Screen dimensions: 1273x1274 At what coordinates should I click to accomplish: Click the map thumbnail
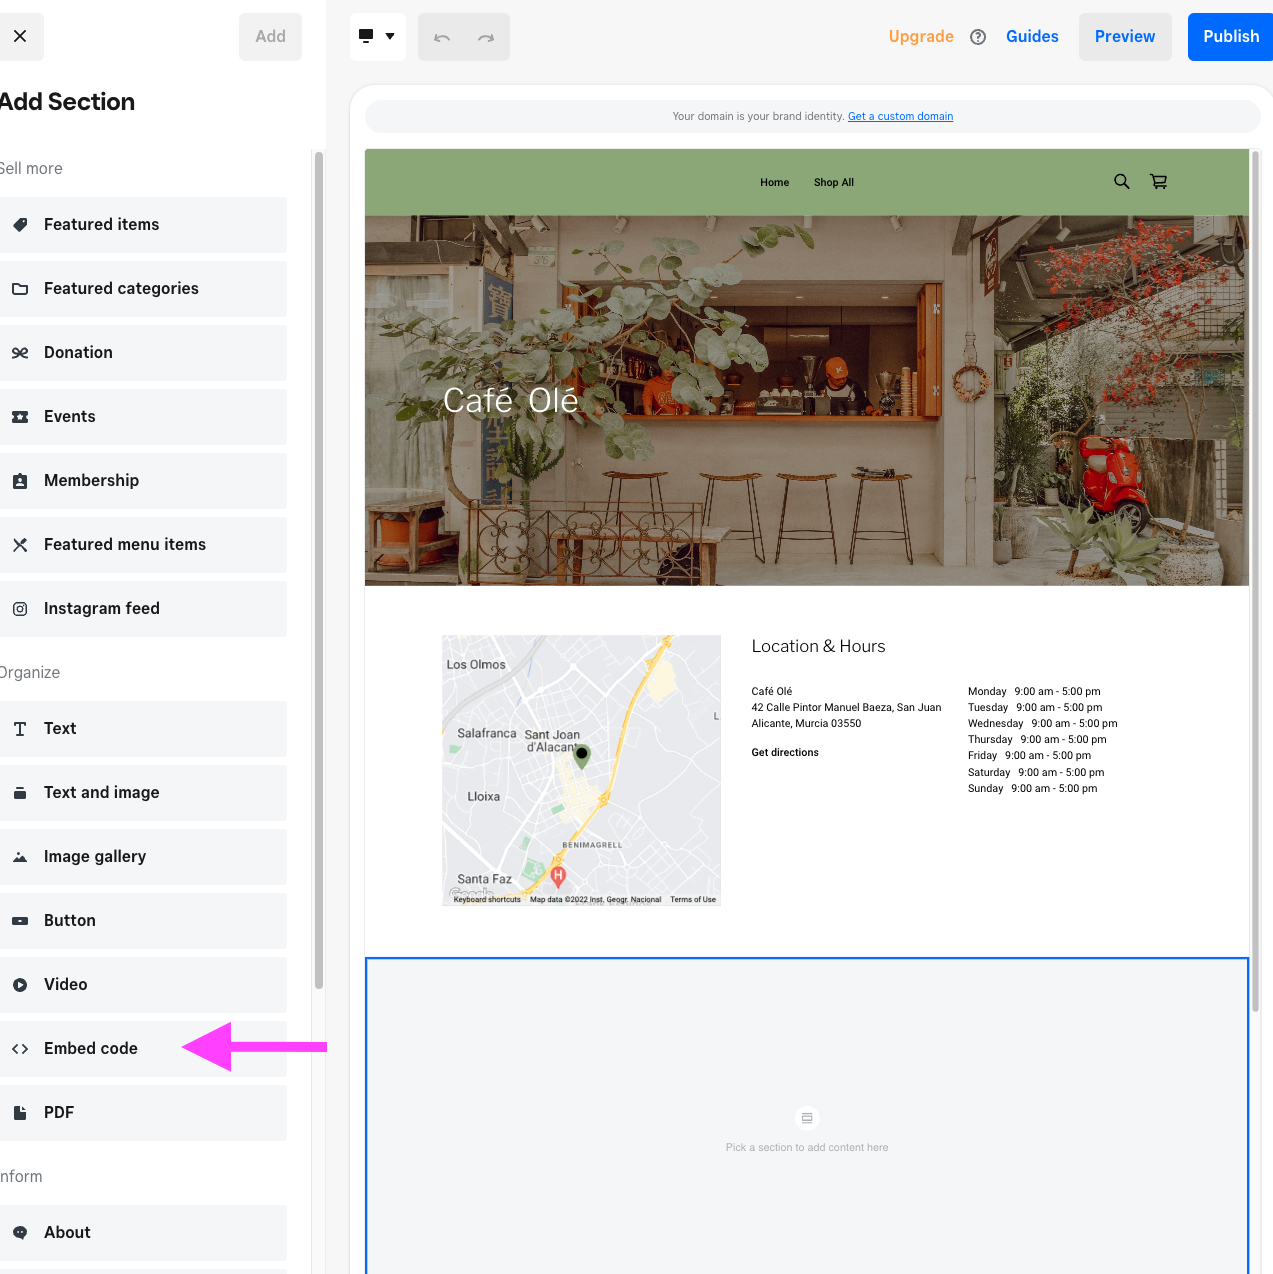(x=581, y=770)
